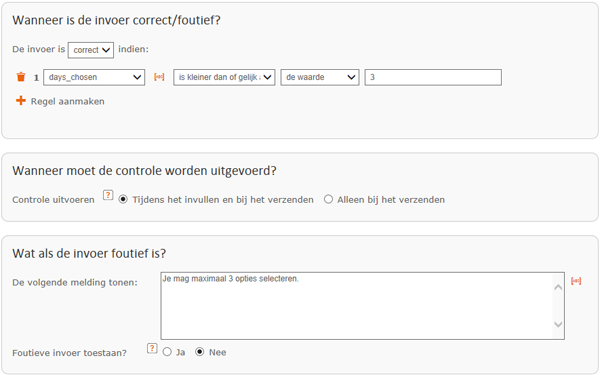Expand the 'de waarde' dropdown
600x375 pixels.
point(320,77)
